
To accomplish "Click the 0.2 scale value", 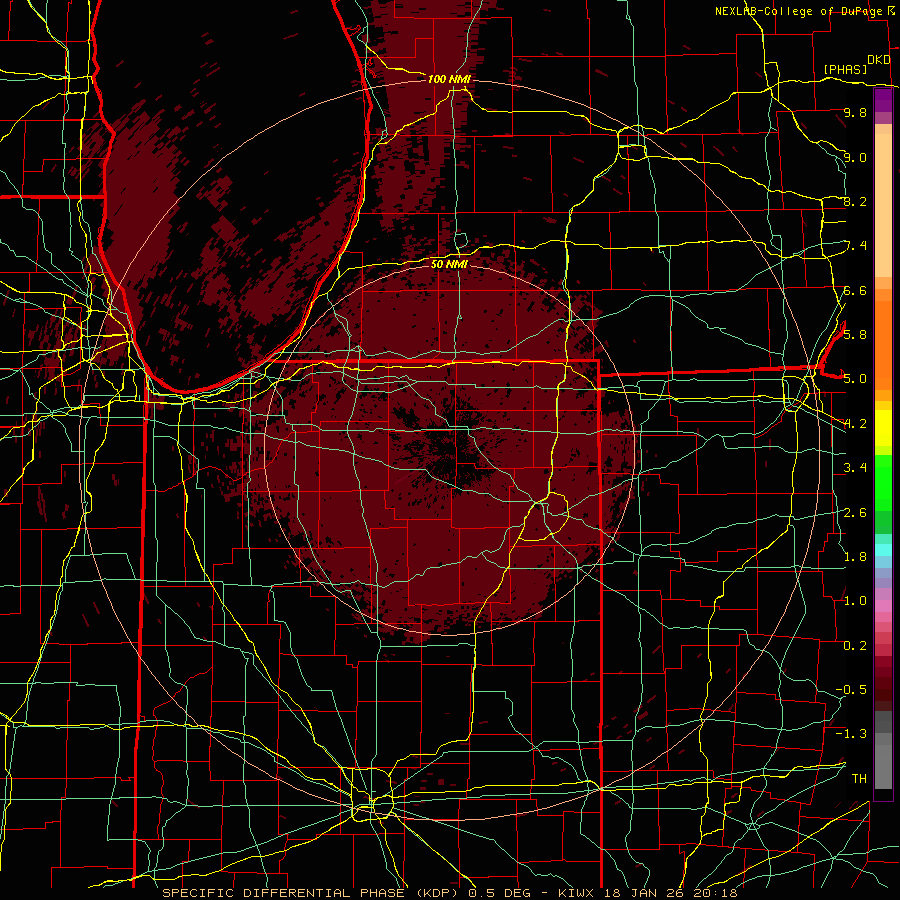I will (x=855, y=645).
